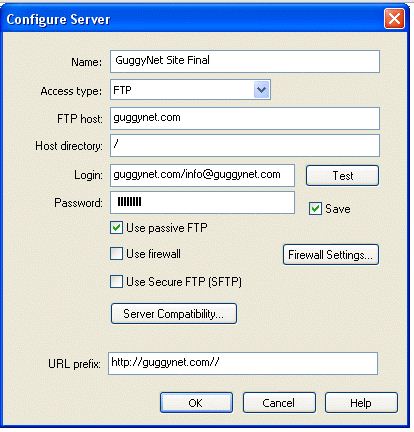The image size is (414, 432).
Task: Open the Help button
Action: click(x=361, y=403)
